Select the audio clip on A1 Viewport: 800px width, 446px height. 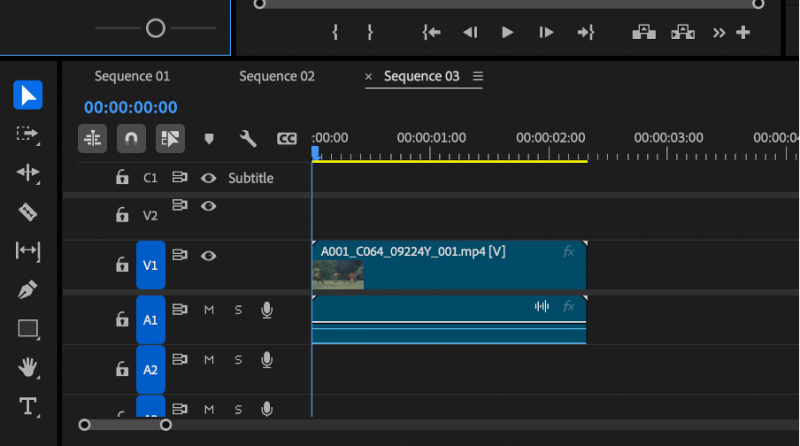click(449, 319)
